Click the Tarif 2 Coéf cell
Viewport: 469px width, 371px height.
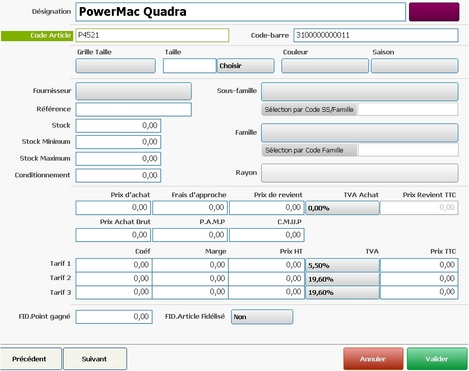coord(114,279)
